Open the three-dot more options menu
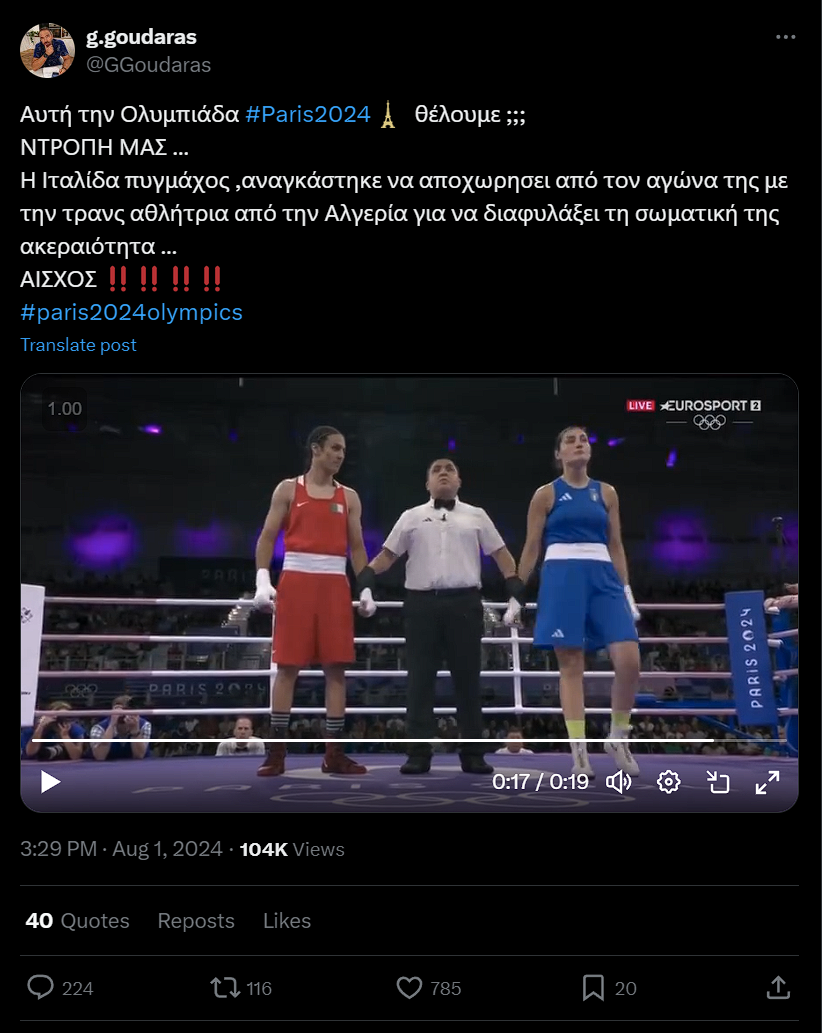822x1033 pixels. click(785, 37)
